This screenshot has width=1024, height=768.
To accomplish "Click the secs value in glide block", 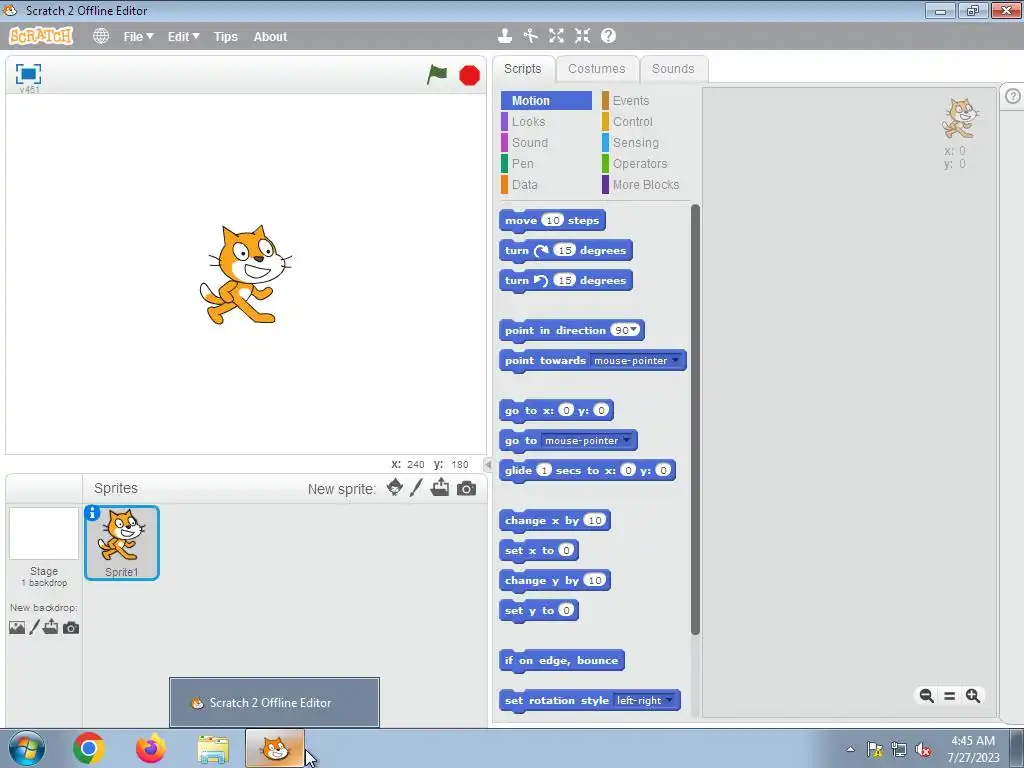I will coord(544,470).
